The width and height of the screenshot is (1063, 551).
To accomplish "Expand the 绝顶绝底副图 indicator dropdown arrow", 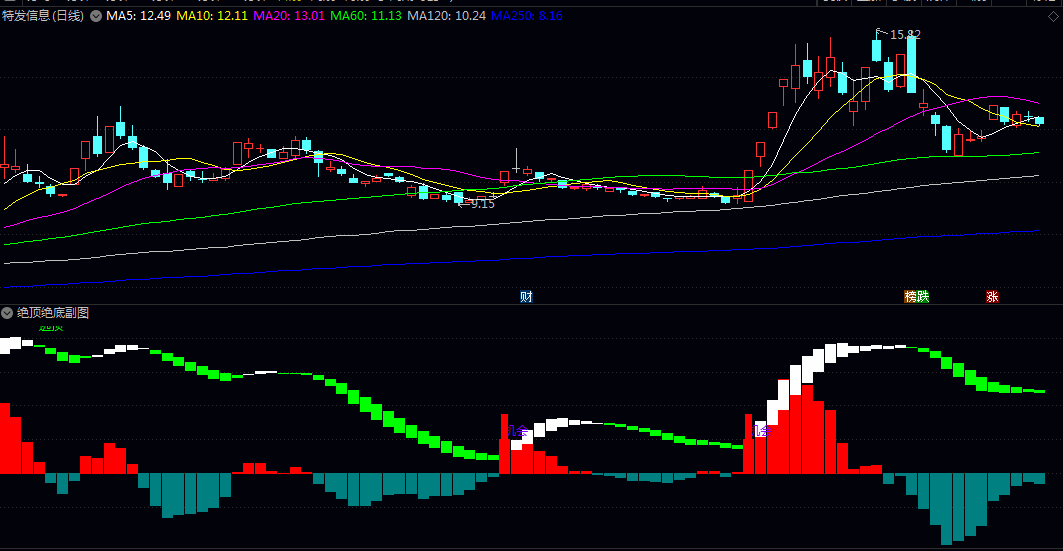I will 7,312.
